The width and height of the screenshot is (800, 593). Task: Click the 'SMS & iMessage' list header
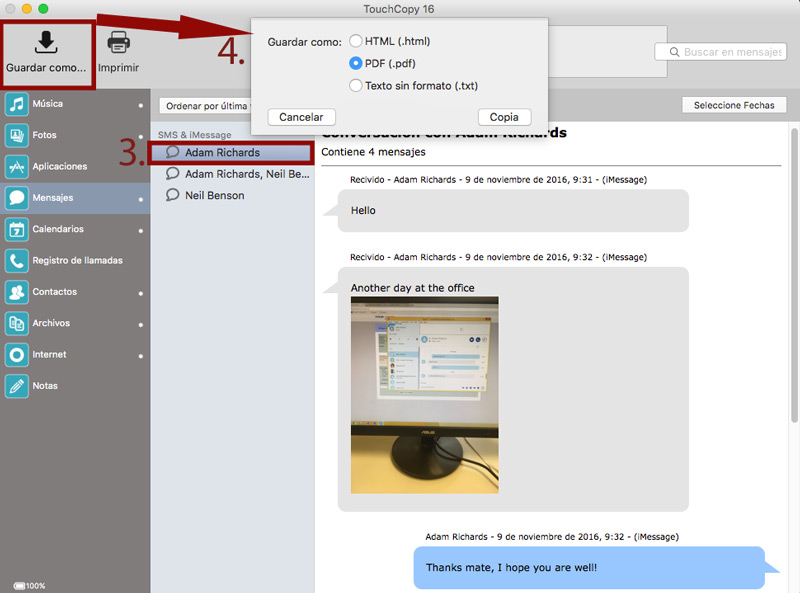[x=194, y=135]
